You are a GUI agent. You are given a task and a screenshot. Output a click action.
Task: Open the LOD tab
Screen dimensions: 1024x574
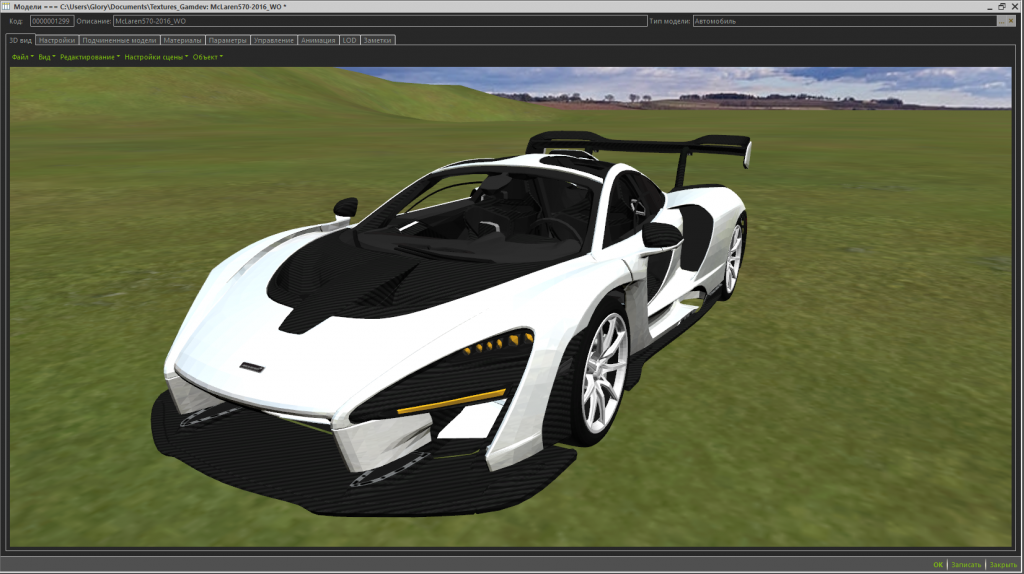(x=349, y=41)
